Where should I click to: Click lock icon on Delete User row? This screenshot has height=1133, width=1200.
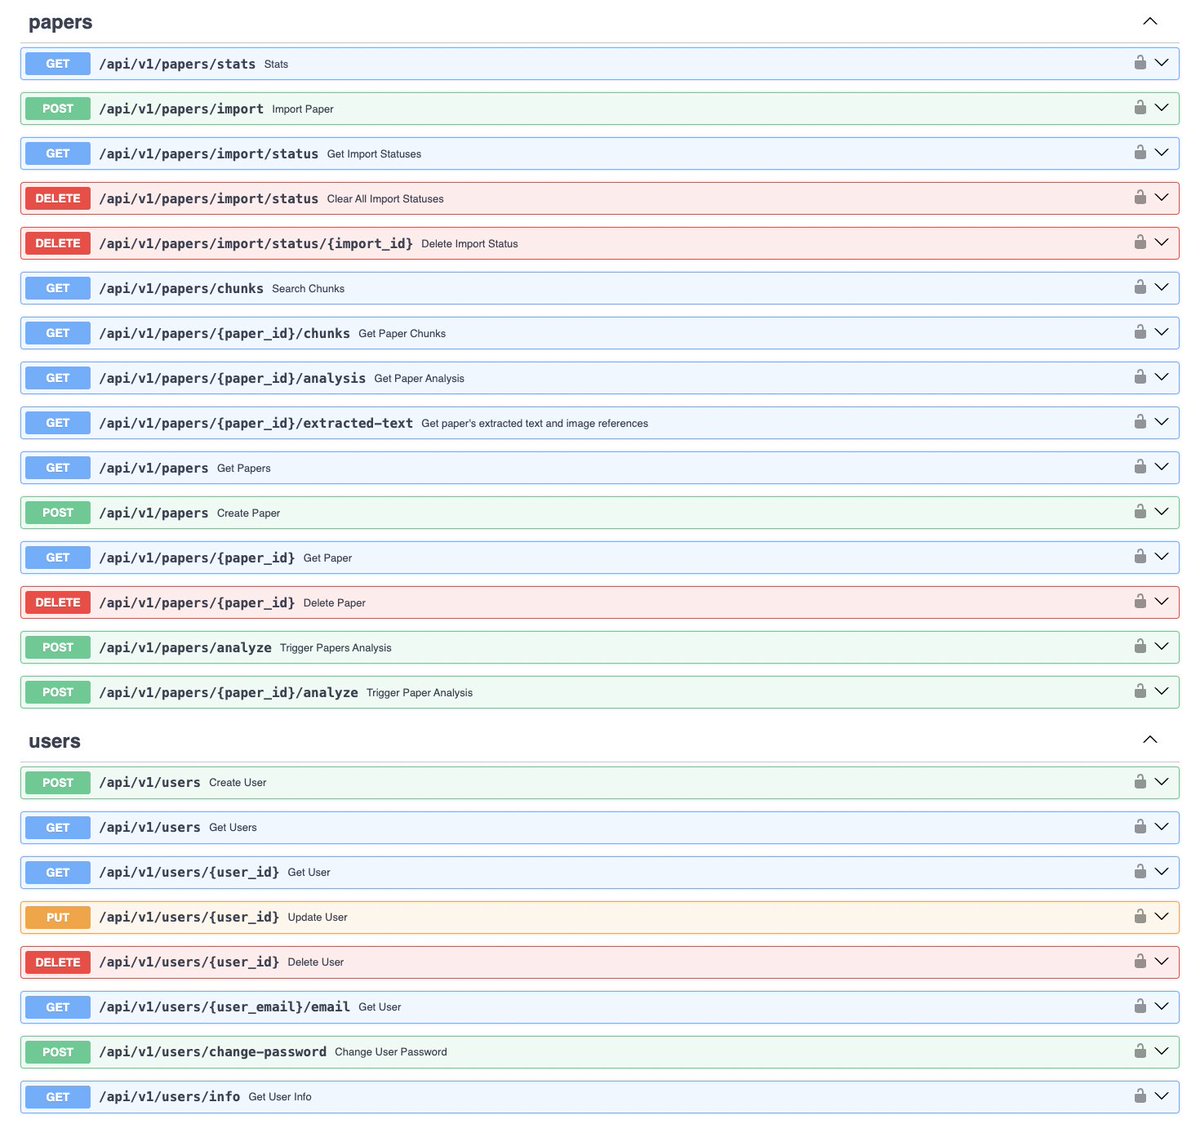tap(1140, 962)
